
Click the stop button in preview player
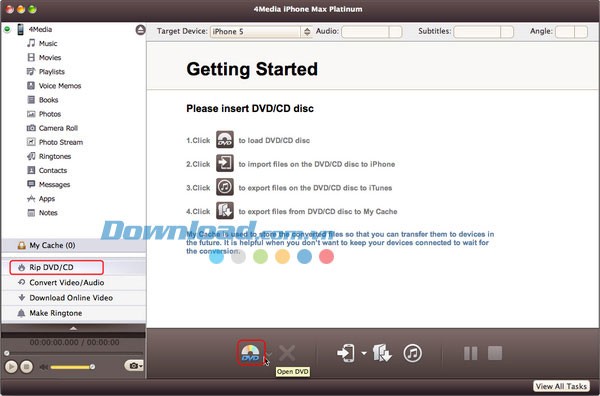[x=26, y=367]
